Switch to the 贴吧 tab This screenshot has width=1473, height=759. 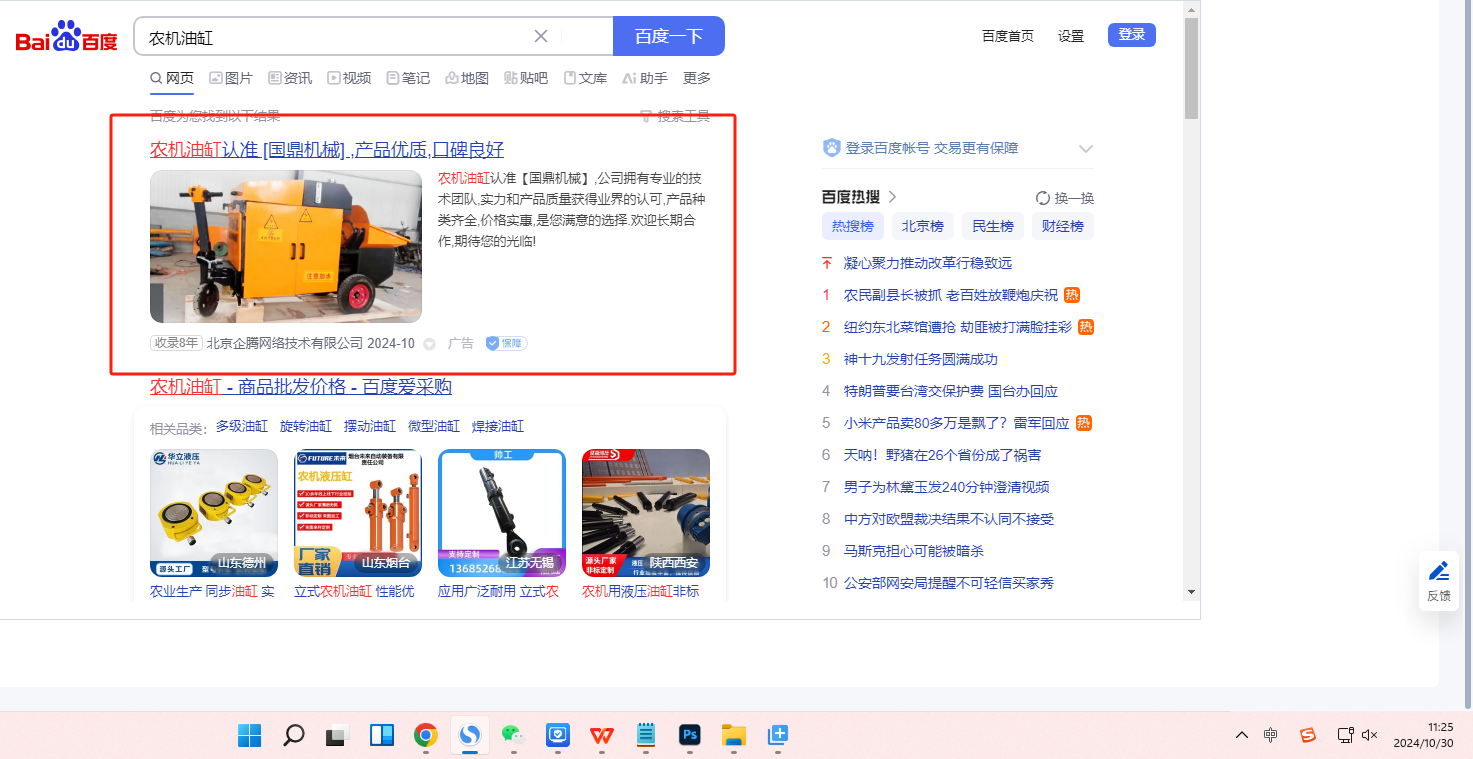coord(526,78)
